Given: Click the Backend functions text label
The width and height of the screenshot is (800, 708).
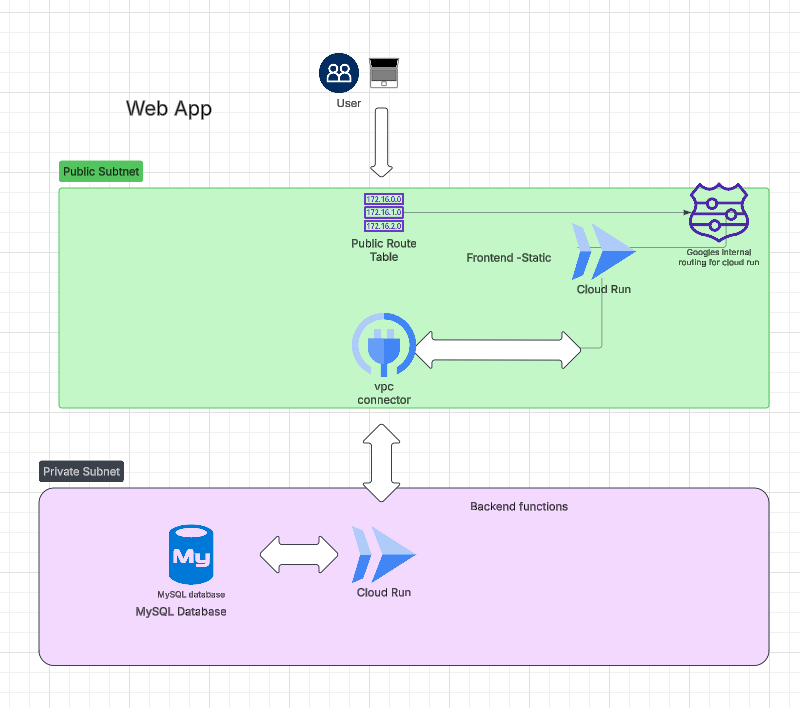Looking at the screenshot, I should pos(519,506).
